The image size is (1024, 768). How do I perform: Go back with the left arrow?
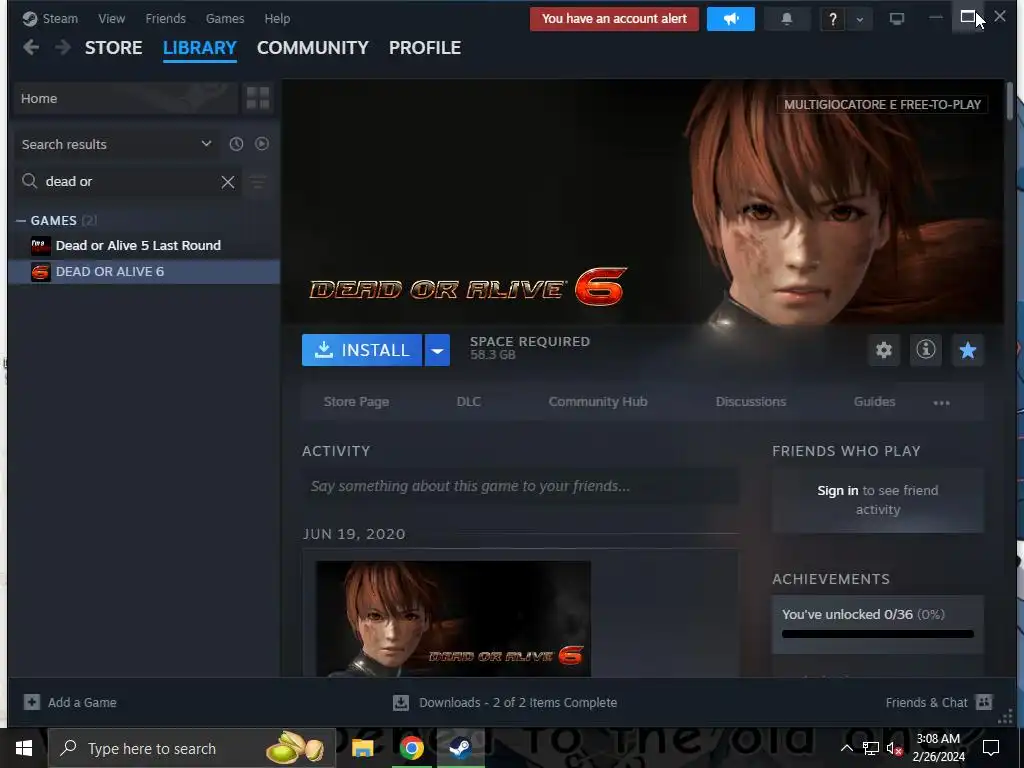point(31,48)
